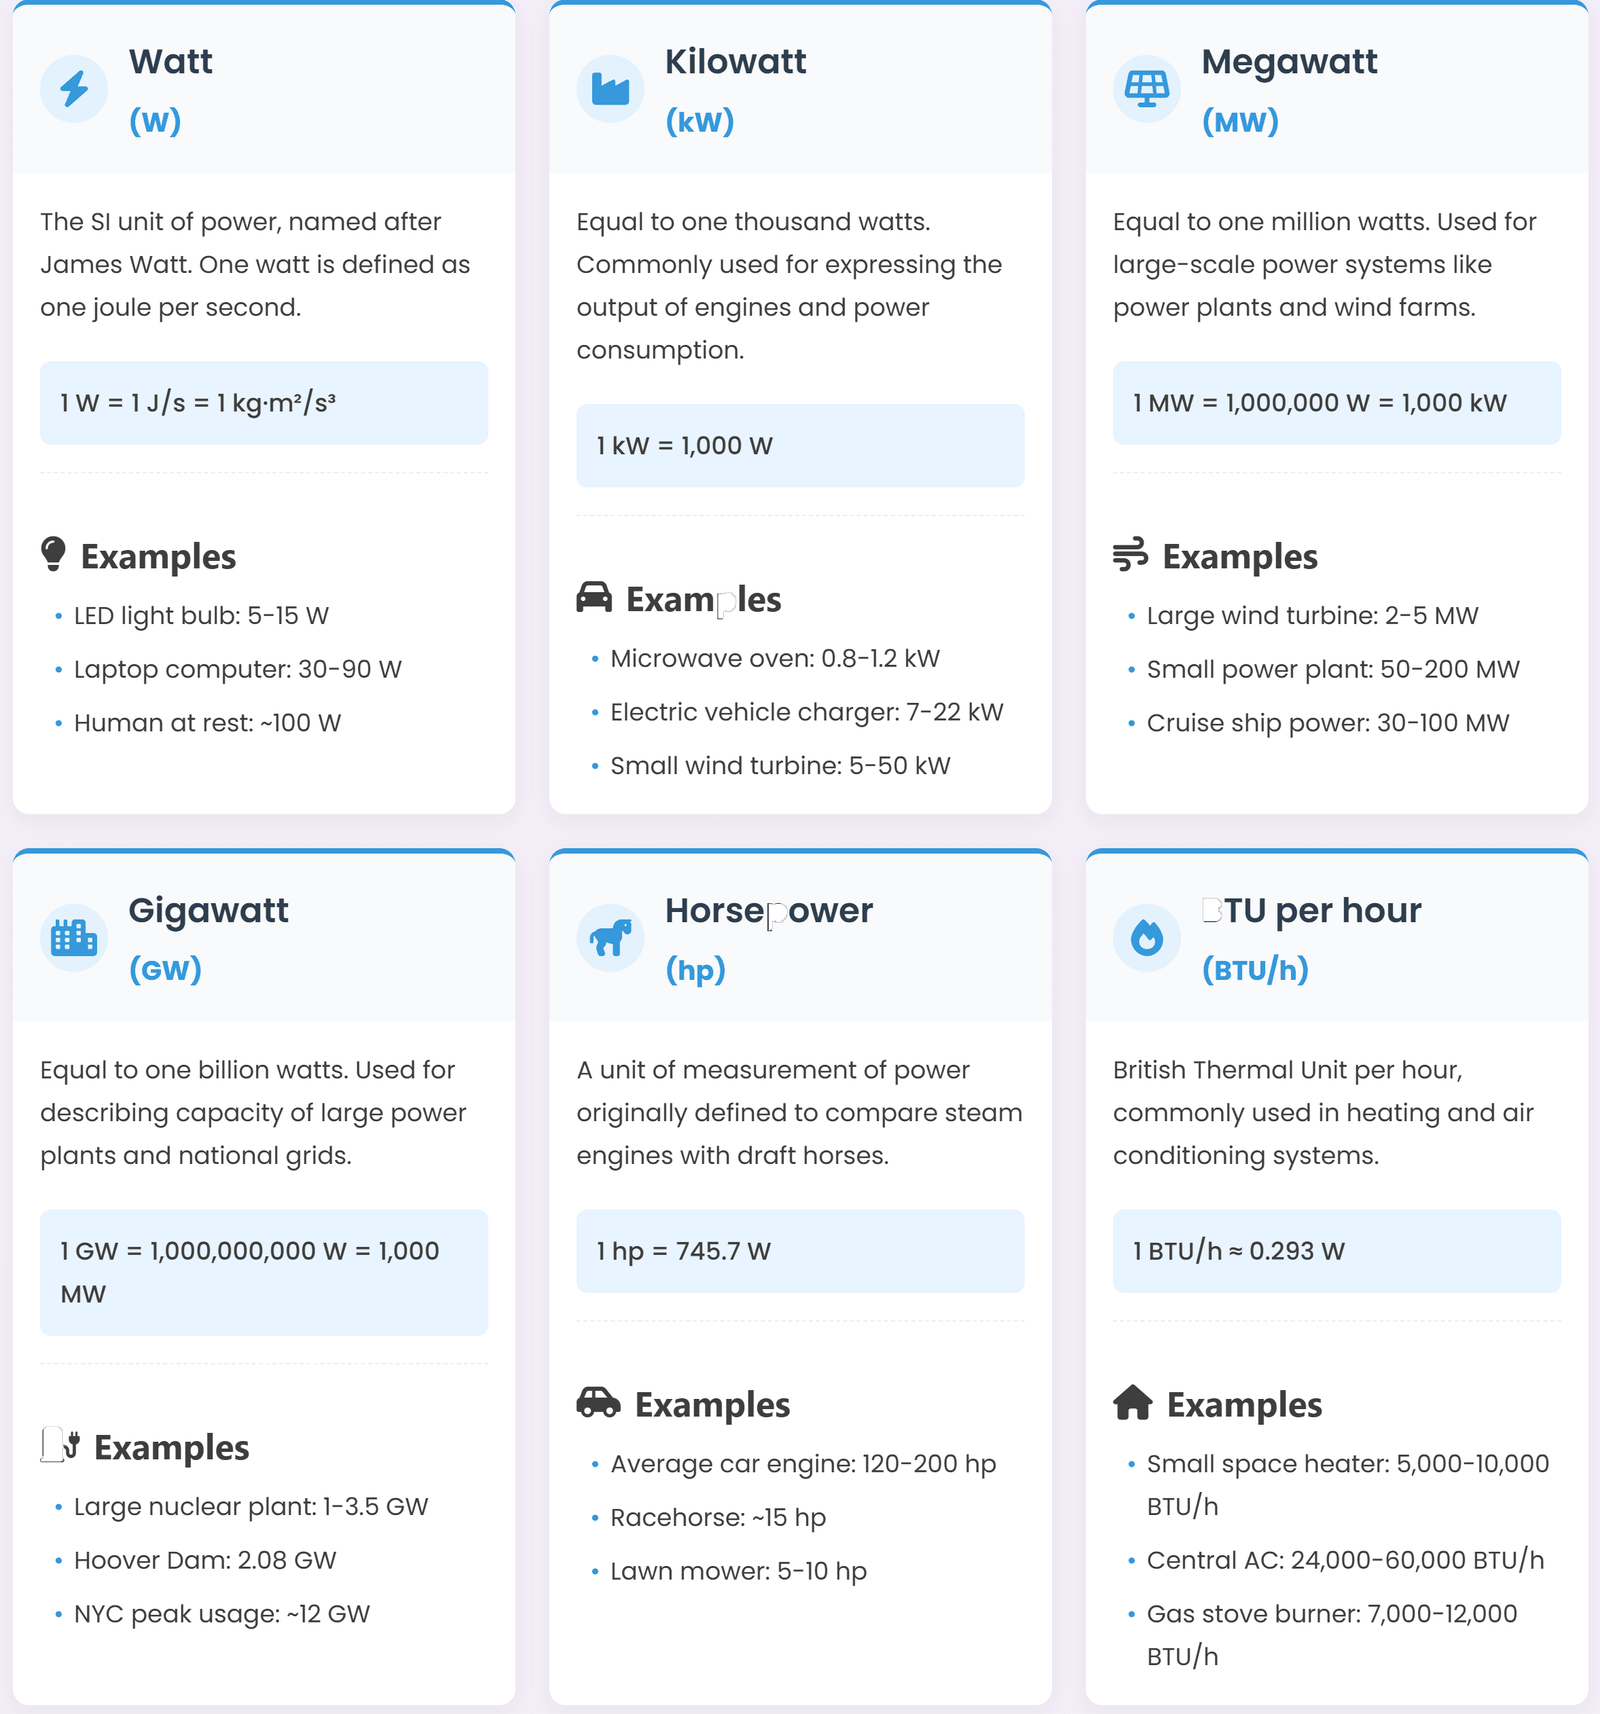The width and height of the screenshot is (1600, 1714).
Task: Click the car icon beside Horsepower Examples
Action: (598, 1402)
